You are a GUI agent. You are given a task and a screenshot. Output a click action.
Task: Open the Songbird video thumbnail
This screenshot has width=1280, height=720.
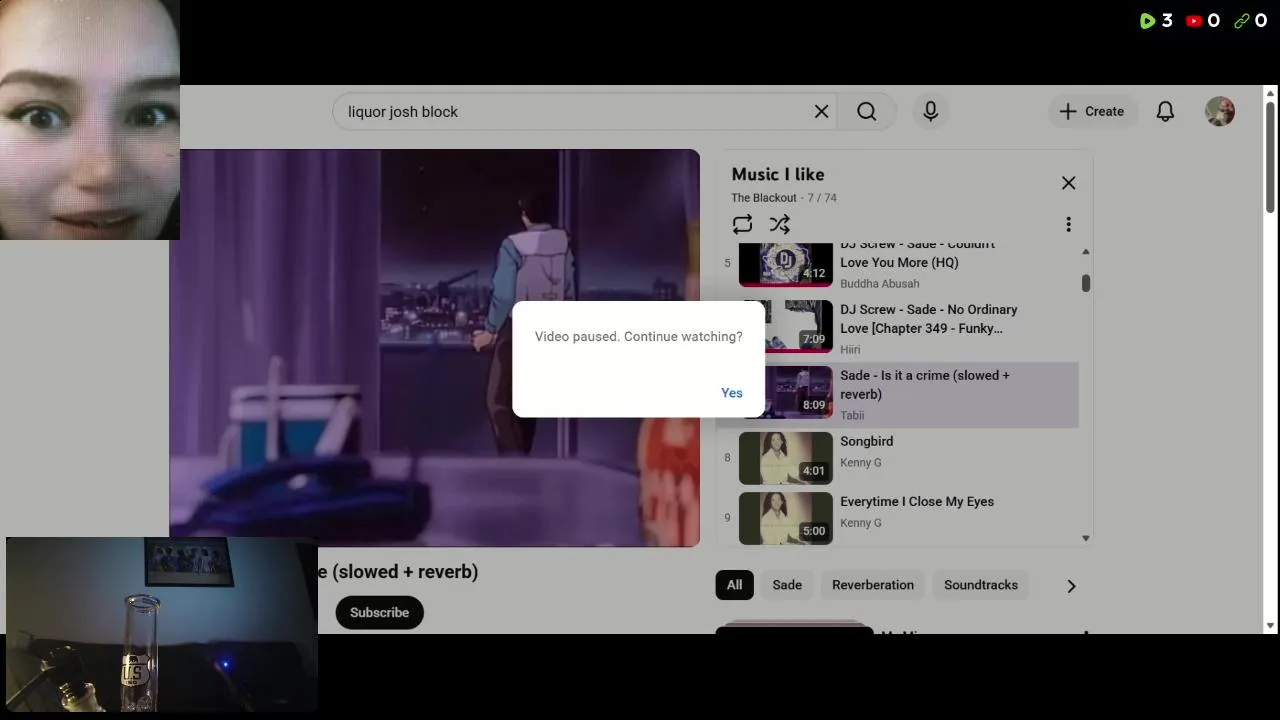coord(785,458)
